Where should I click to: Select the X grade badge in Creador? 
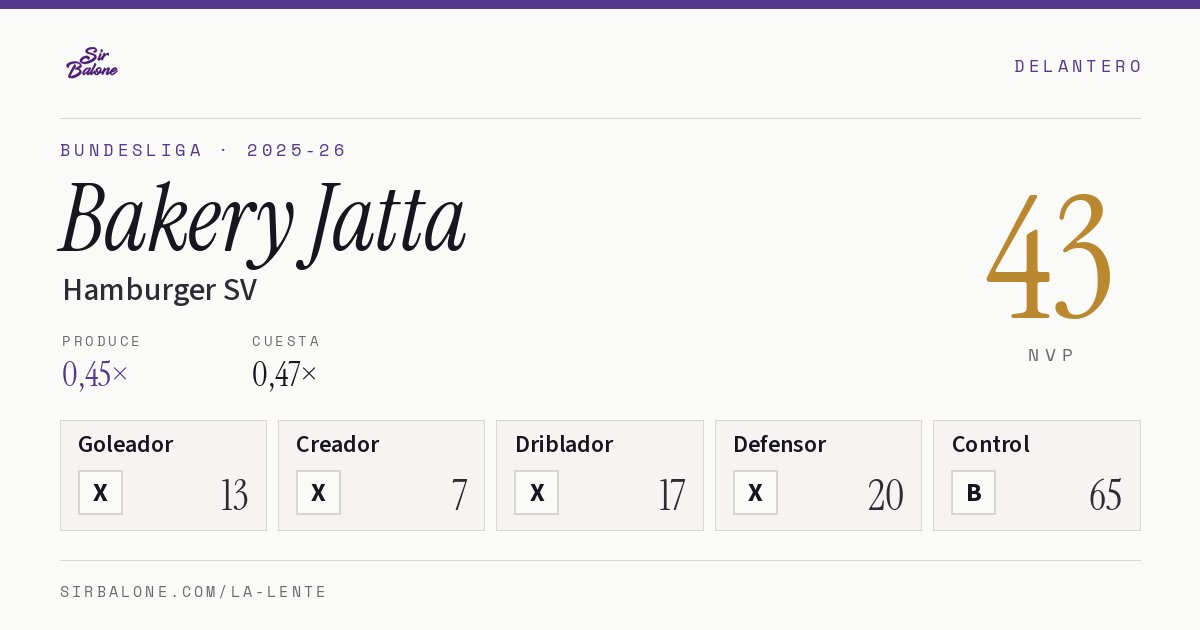coord(318,492)
